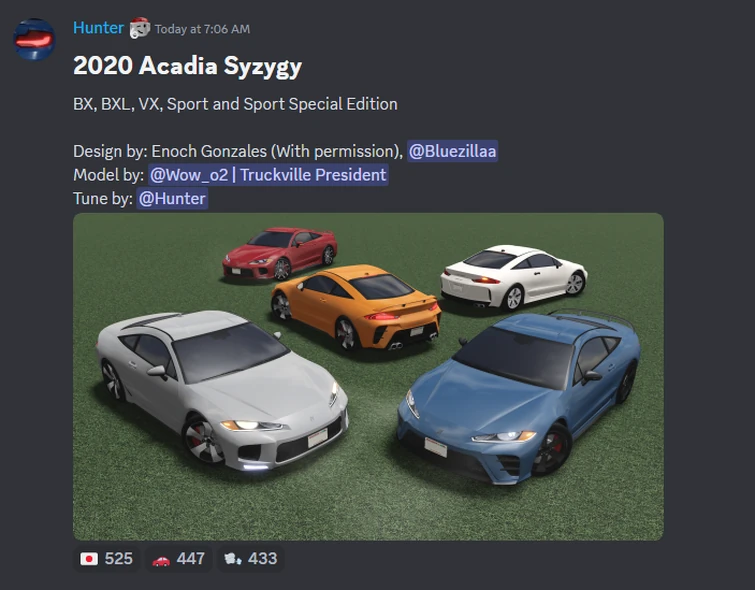The height and width of the screenshot is (590, 755).
Task: Click the @Hunter mention after Tune by
Action: coord(172,198)
